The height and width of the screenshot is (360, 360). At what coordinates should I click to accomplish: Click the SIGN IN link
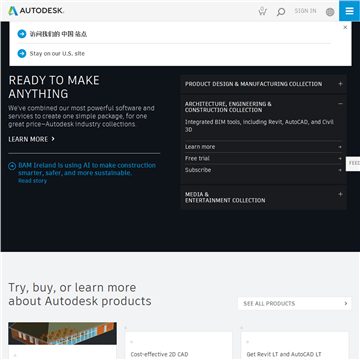pos(305,11)
